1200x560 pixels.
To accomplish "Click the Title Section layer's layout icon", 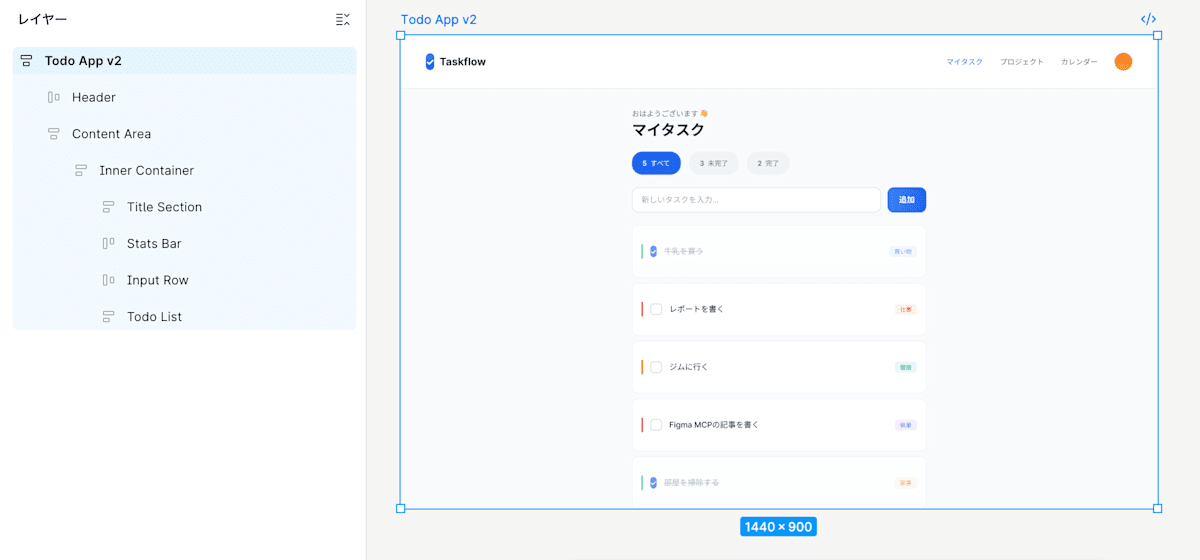I will coord(108,207).
